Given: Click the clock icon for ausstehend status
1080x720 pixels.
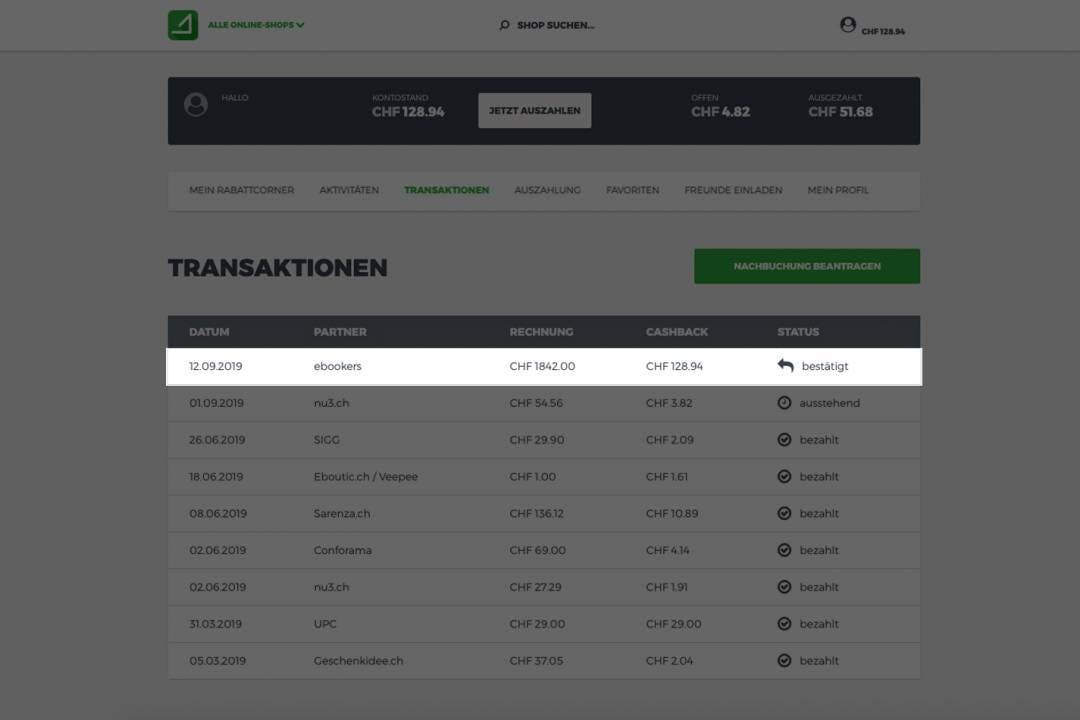Looking at the screenshot, I should tap(784, 403).
